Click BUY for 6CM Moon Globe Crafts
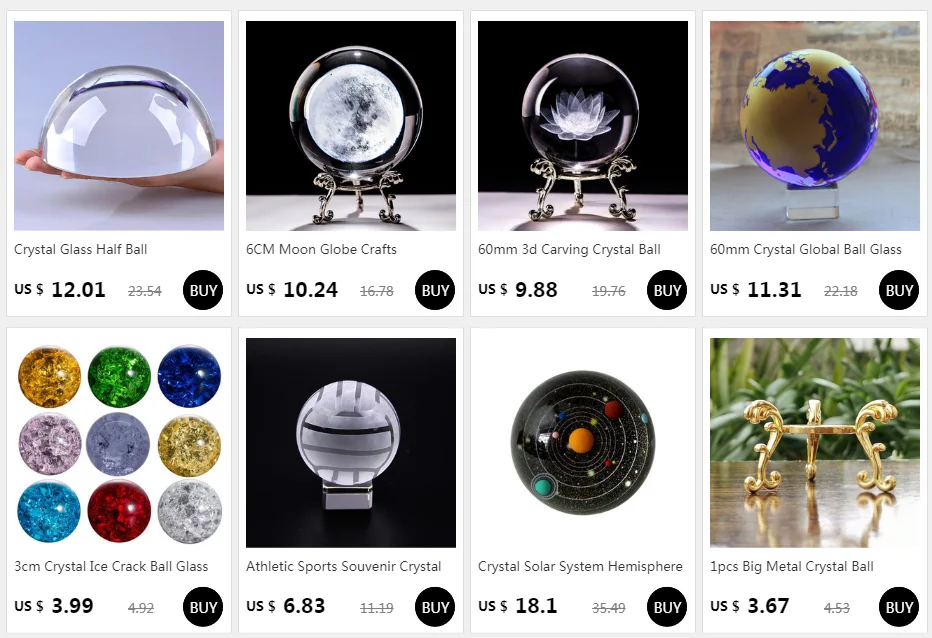The height and width of the screenshot is (638, 932). [x=435, y=290]
